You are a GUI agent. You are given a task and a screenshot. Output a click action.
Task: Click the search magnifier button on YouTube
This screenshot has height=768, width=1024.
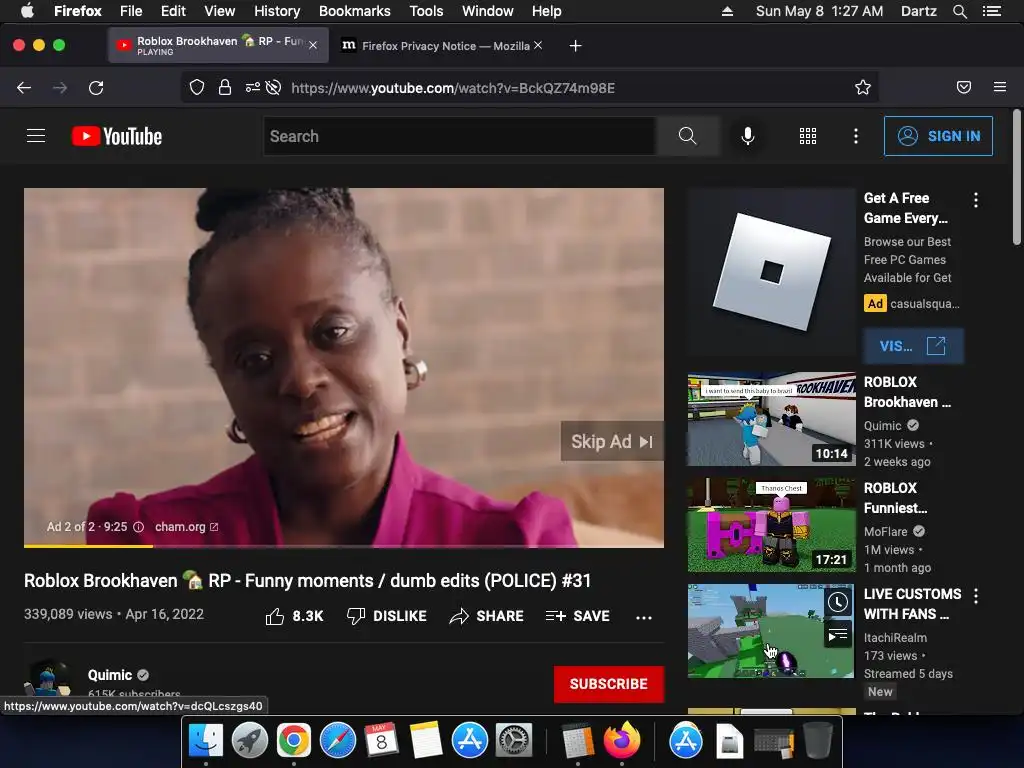click(688, 136)
